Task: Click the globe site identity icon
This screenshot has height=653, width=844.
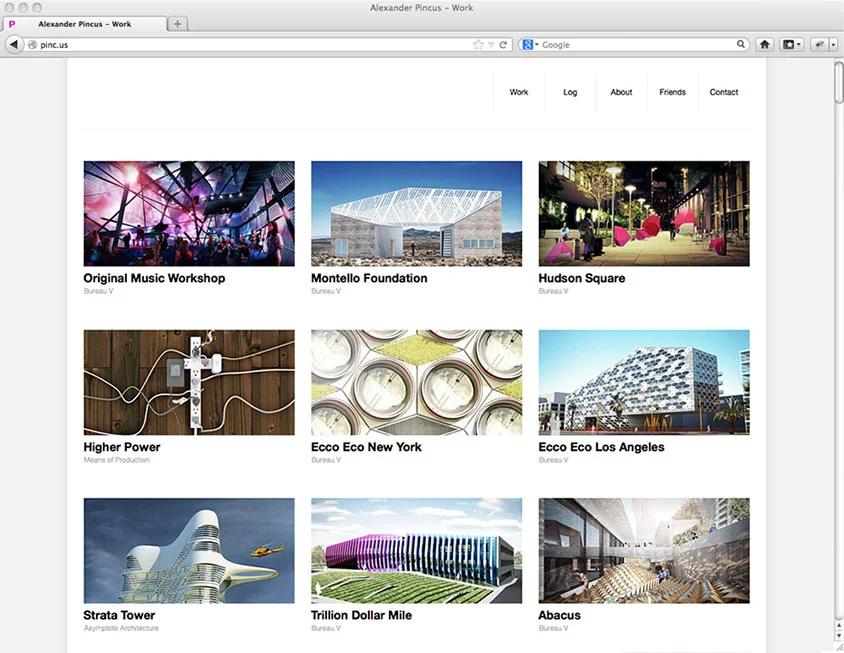Action: (32, 45)
